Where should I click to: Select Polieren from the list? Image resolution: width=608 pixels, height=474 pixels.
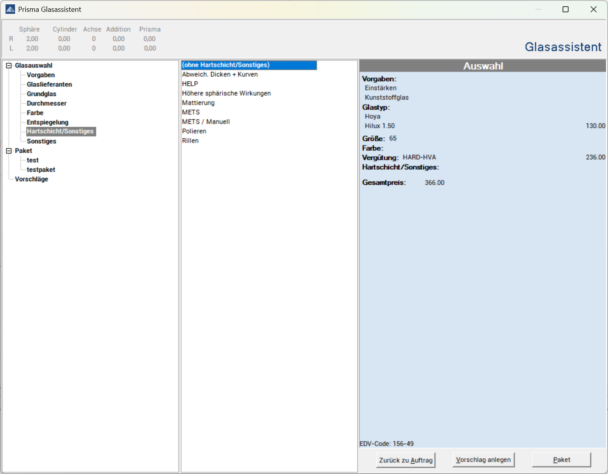click(x=194, y=131)
